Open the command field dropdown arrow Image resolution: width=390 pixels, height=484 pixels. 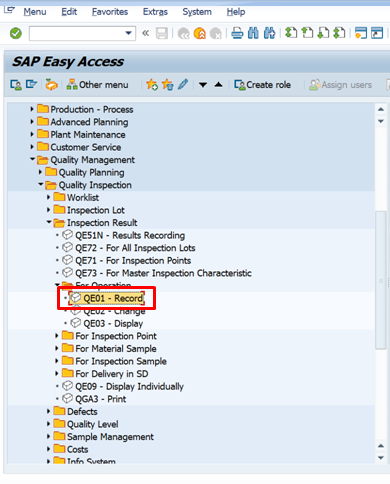[128, 33]
